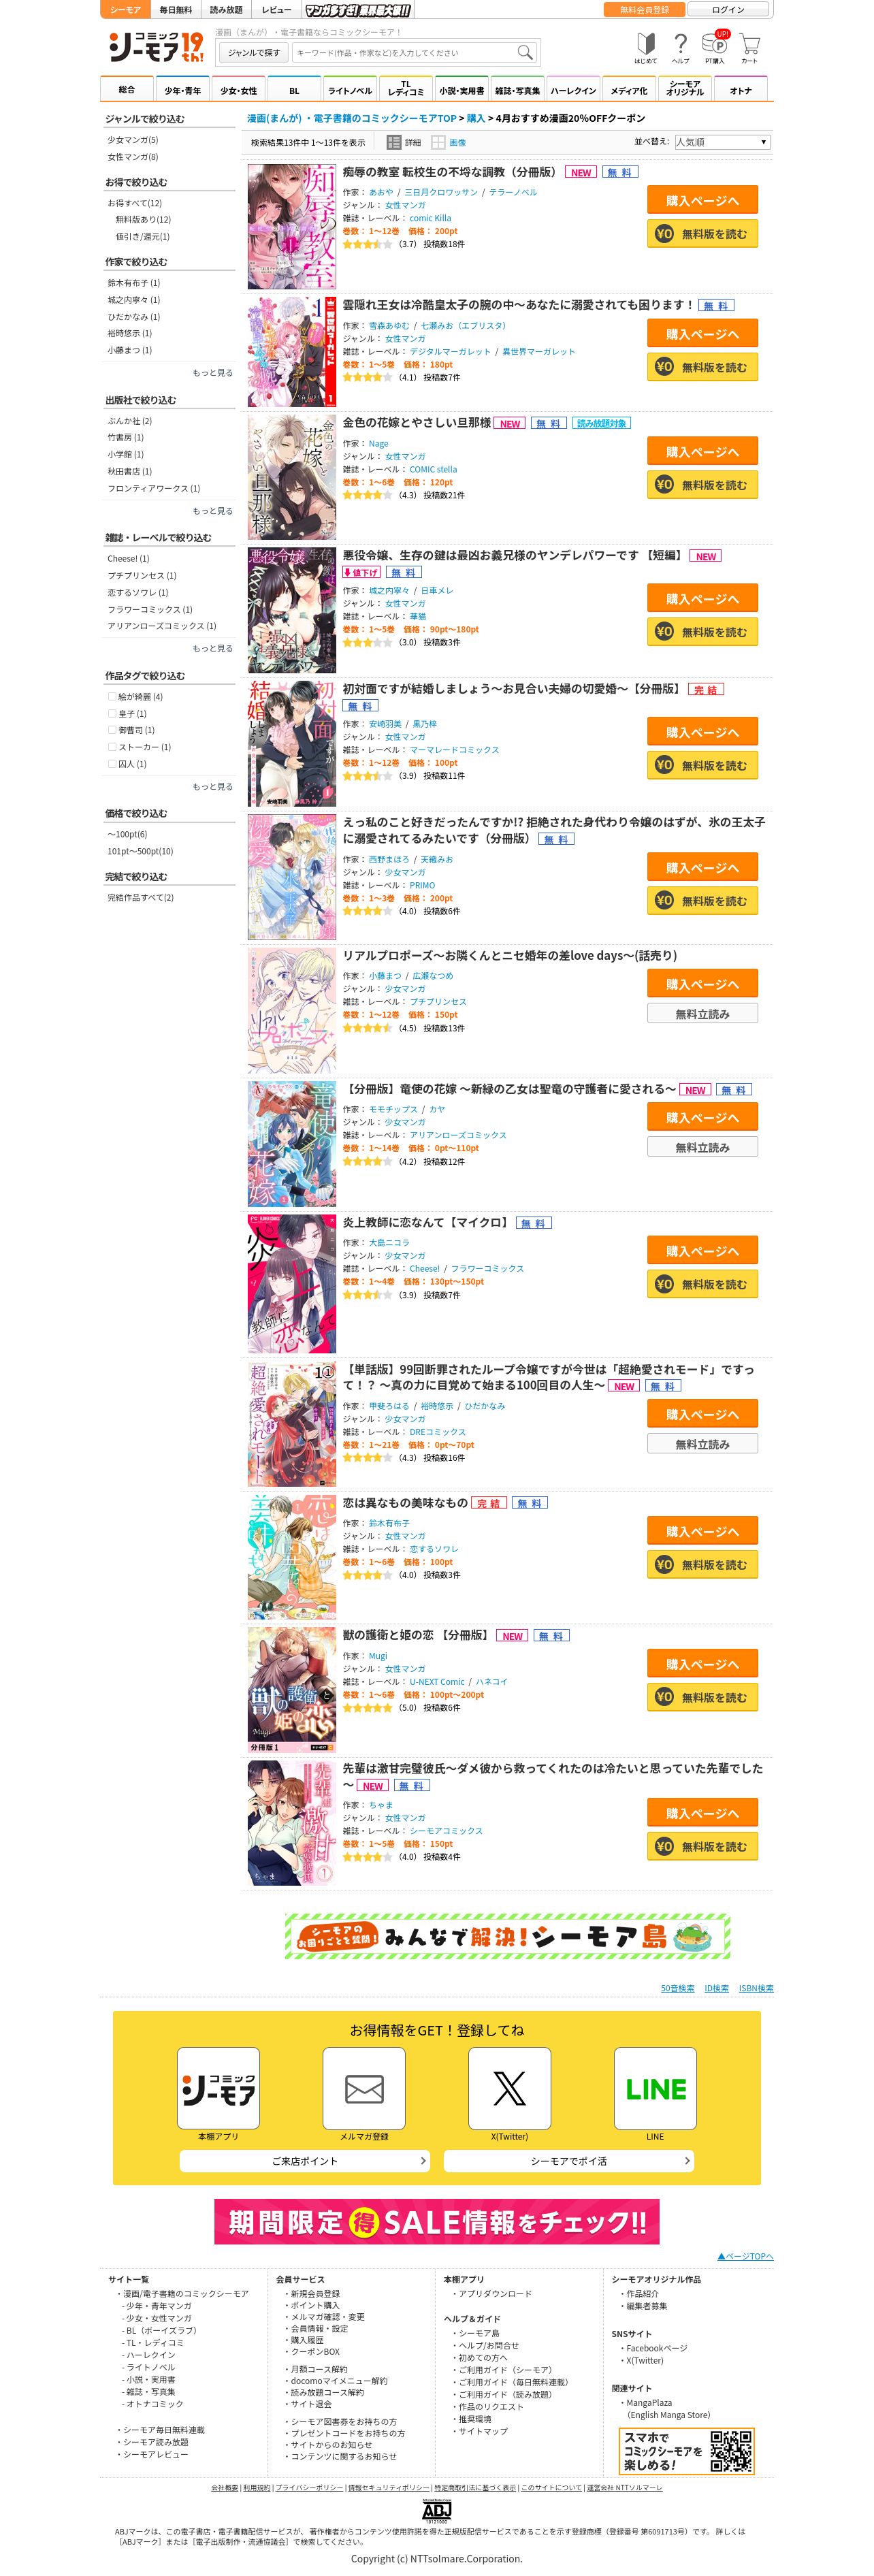Open the ジャンルで探す genre selector
This screenshot has height=2576, width=874.
pos(254,53)
